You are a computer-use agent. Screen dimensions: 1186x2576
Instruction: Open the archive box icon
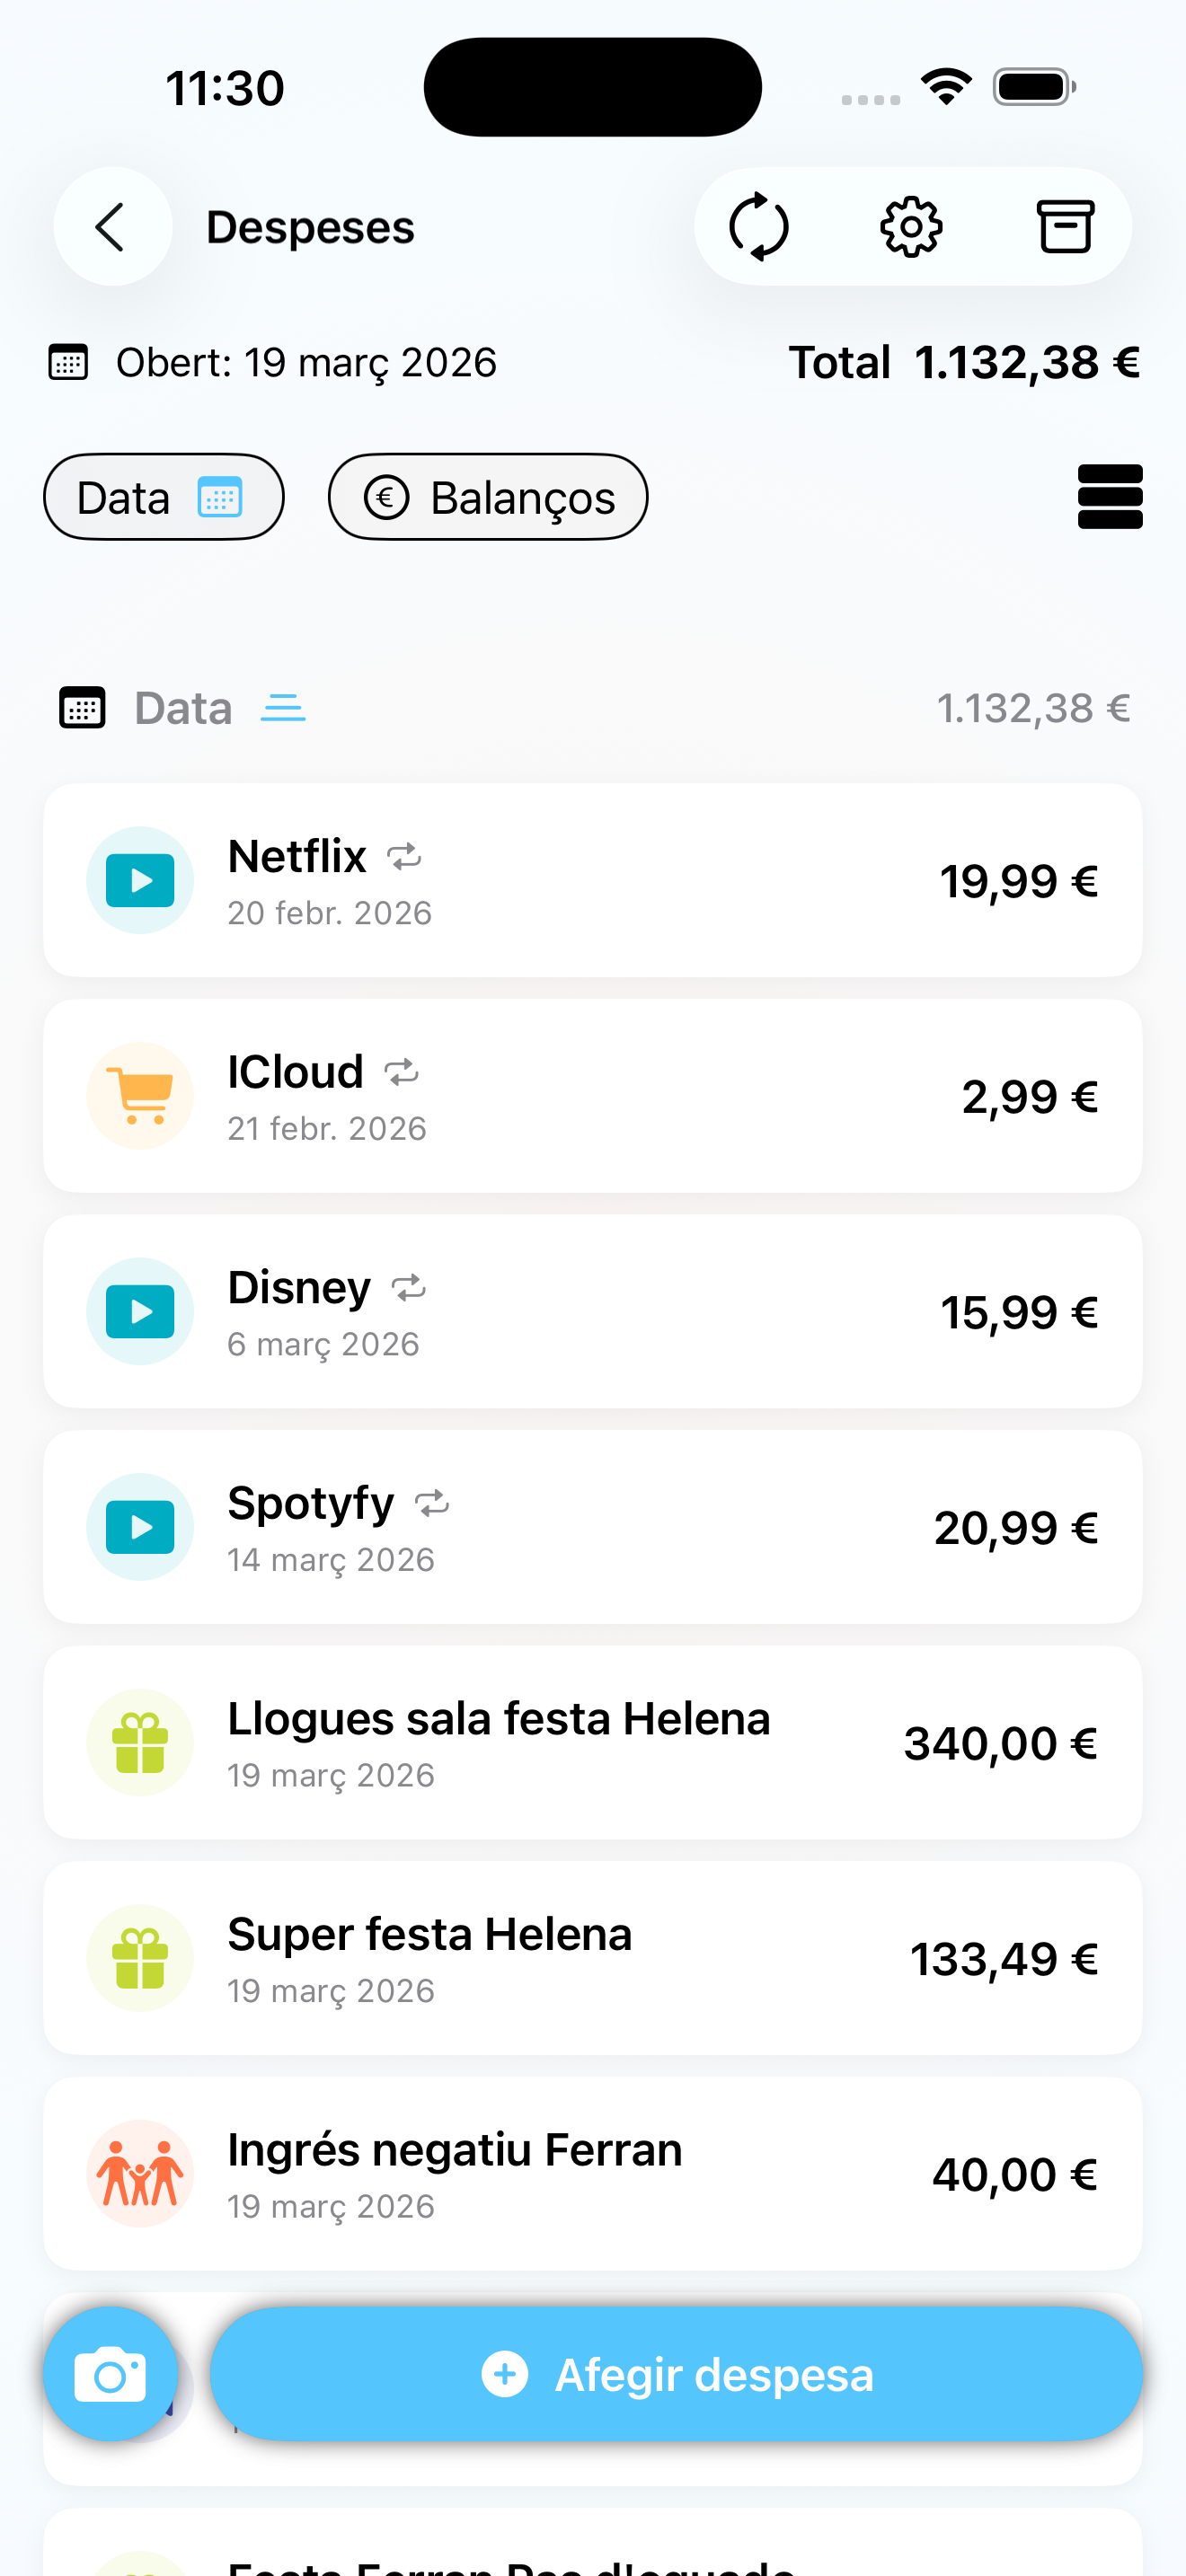coord(1065,227)
